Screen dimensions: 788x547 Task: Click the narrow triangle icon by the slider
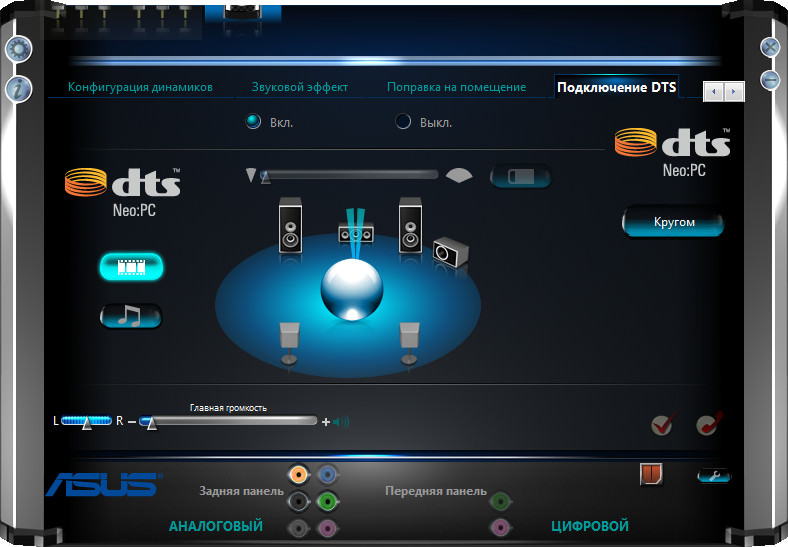tap(251, 175)
